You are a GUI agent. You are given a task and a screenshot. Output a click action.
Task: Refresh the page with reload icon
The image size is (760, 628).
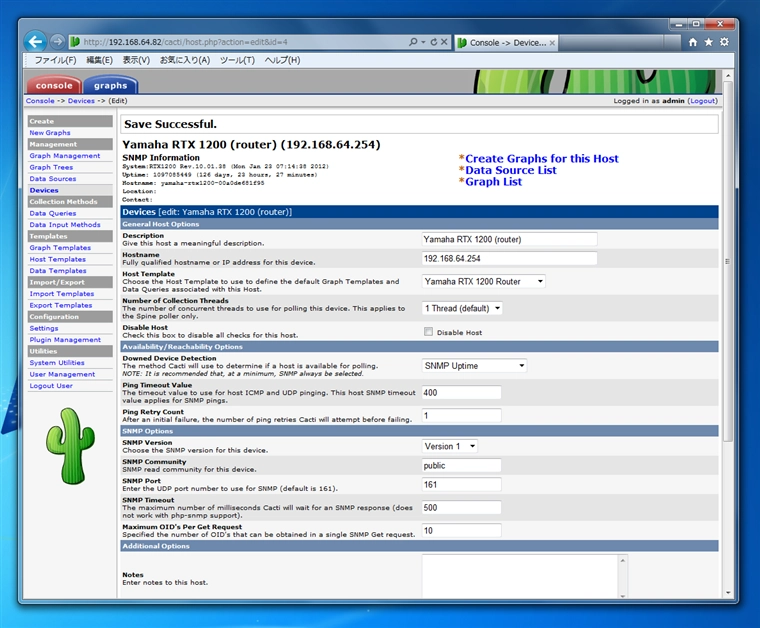434,42
